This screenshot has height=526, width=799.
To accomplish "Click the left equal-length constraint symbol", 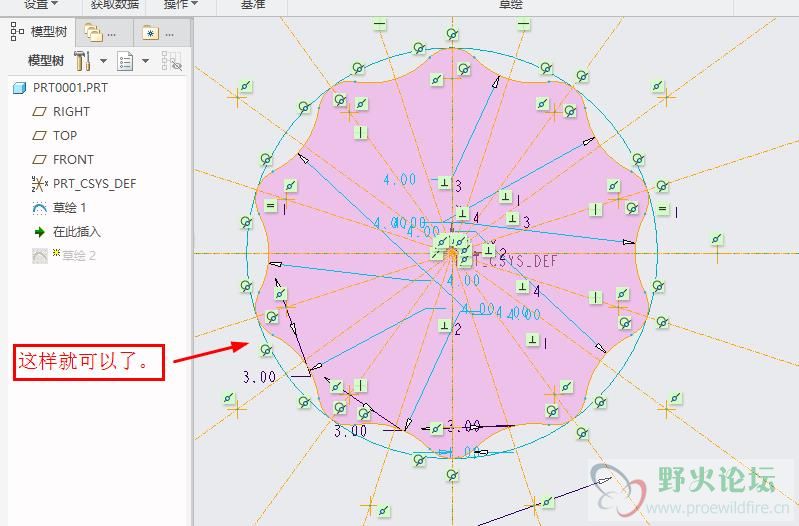I will (x=271, y=206).
